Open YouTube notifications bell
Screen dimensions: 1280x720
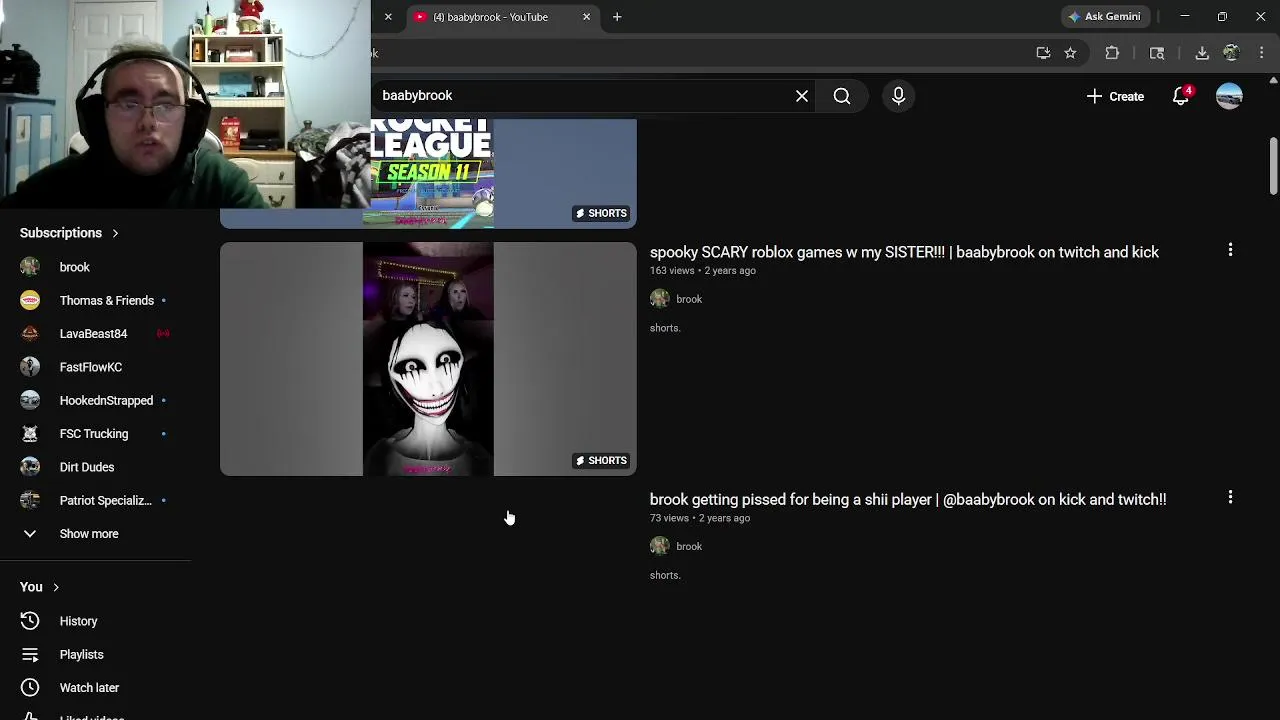(x=1181, y=96)
